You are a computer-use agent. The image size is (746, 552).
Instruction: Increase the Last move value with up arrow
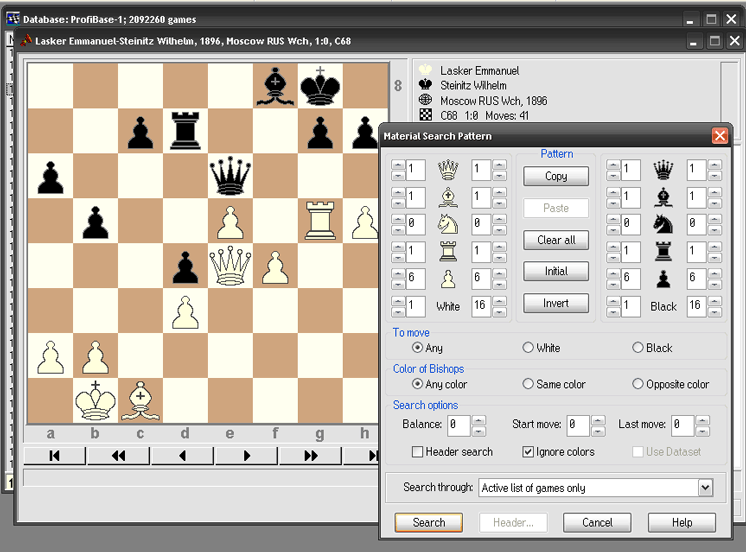coord(703,420)
